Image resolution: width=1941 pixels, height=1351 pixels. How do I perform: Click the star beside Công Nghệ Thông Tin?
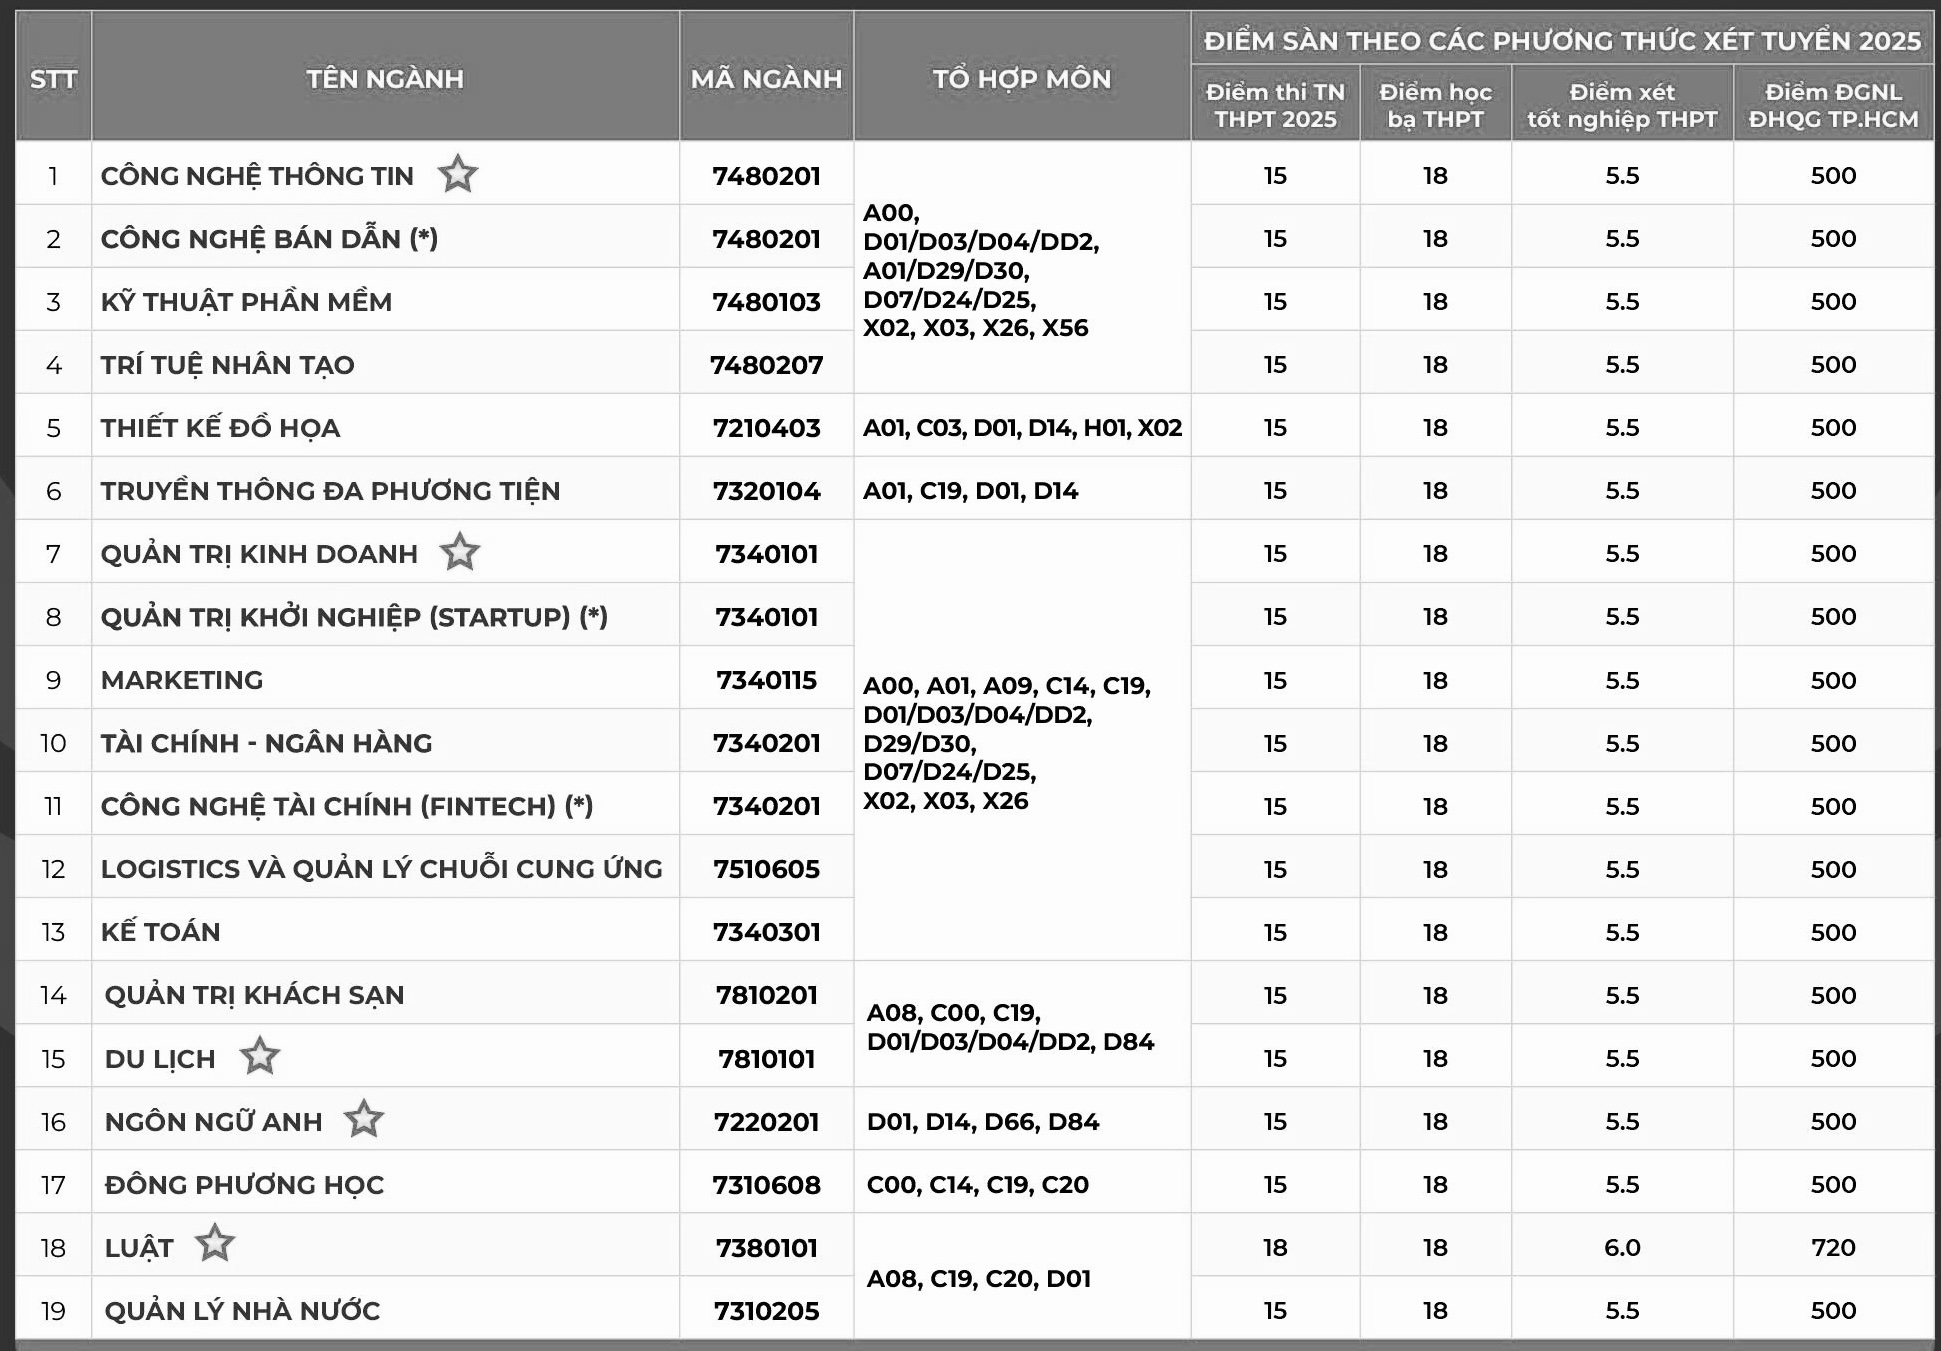[x=458, y=174]
